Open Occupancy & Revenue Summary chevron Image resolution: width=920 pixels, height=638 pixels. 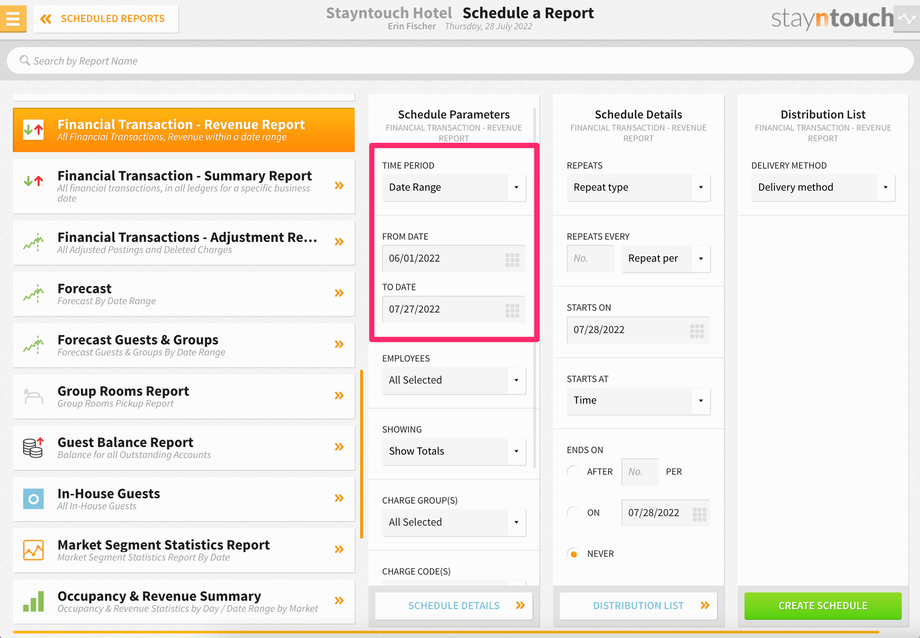click(339, 600)
